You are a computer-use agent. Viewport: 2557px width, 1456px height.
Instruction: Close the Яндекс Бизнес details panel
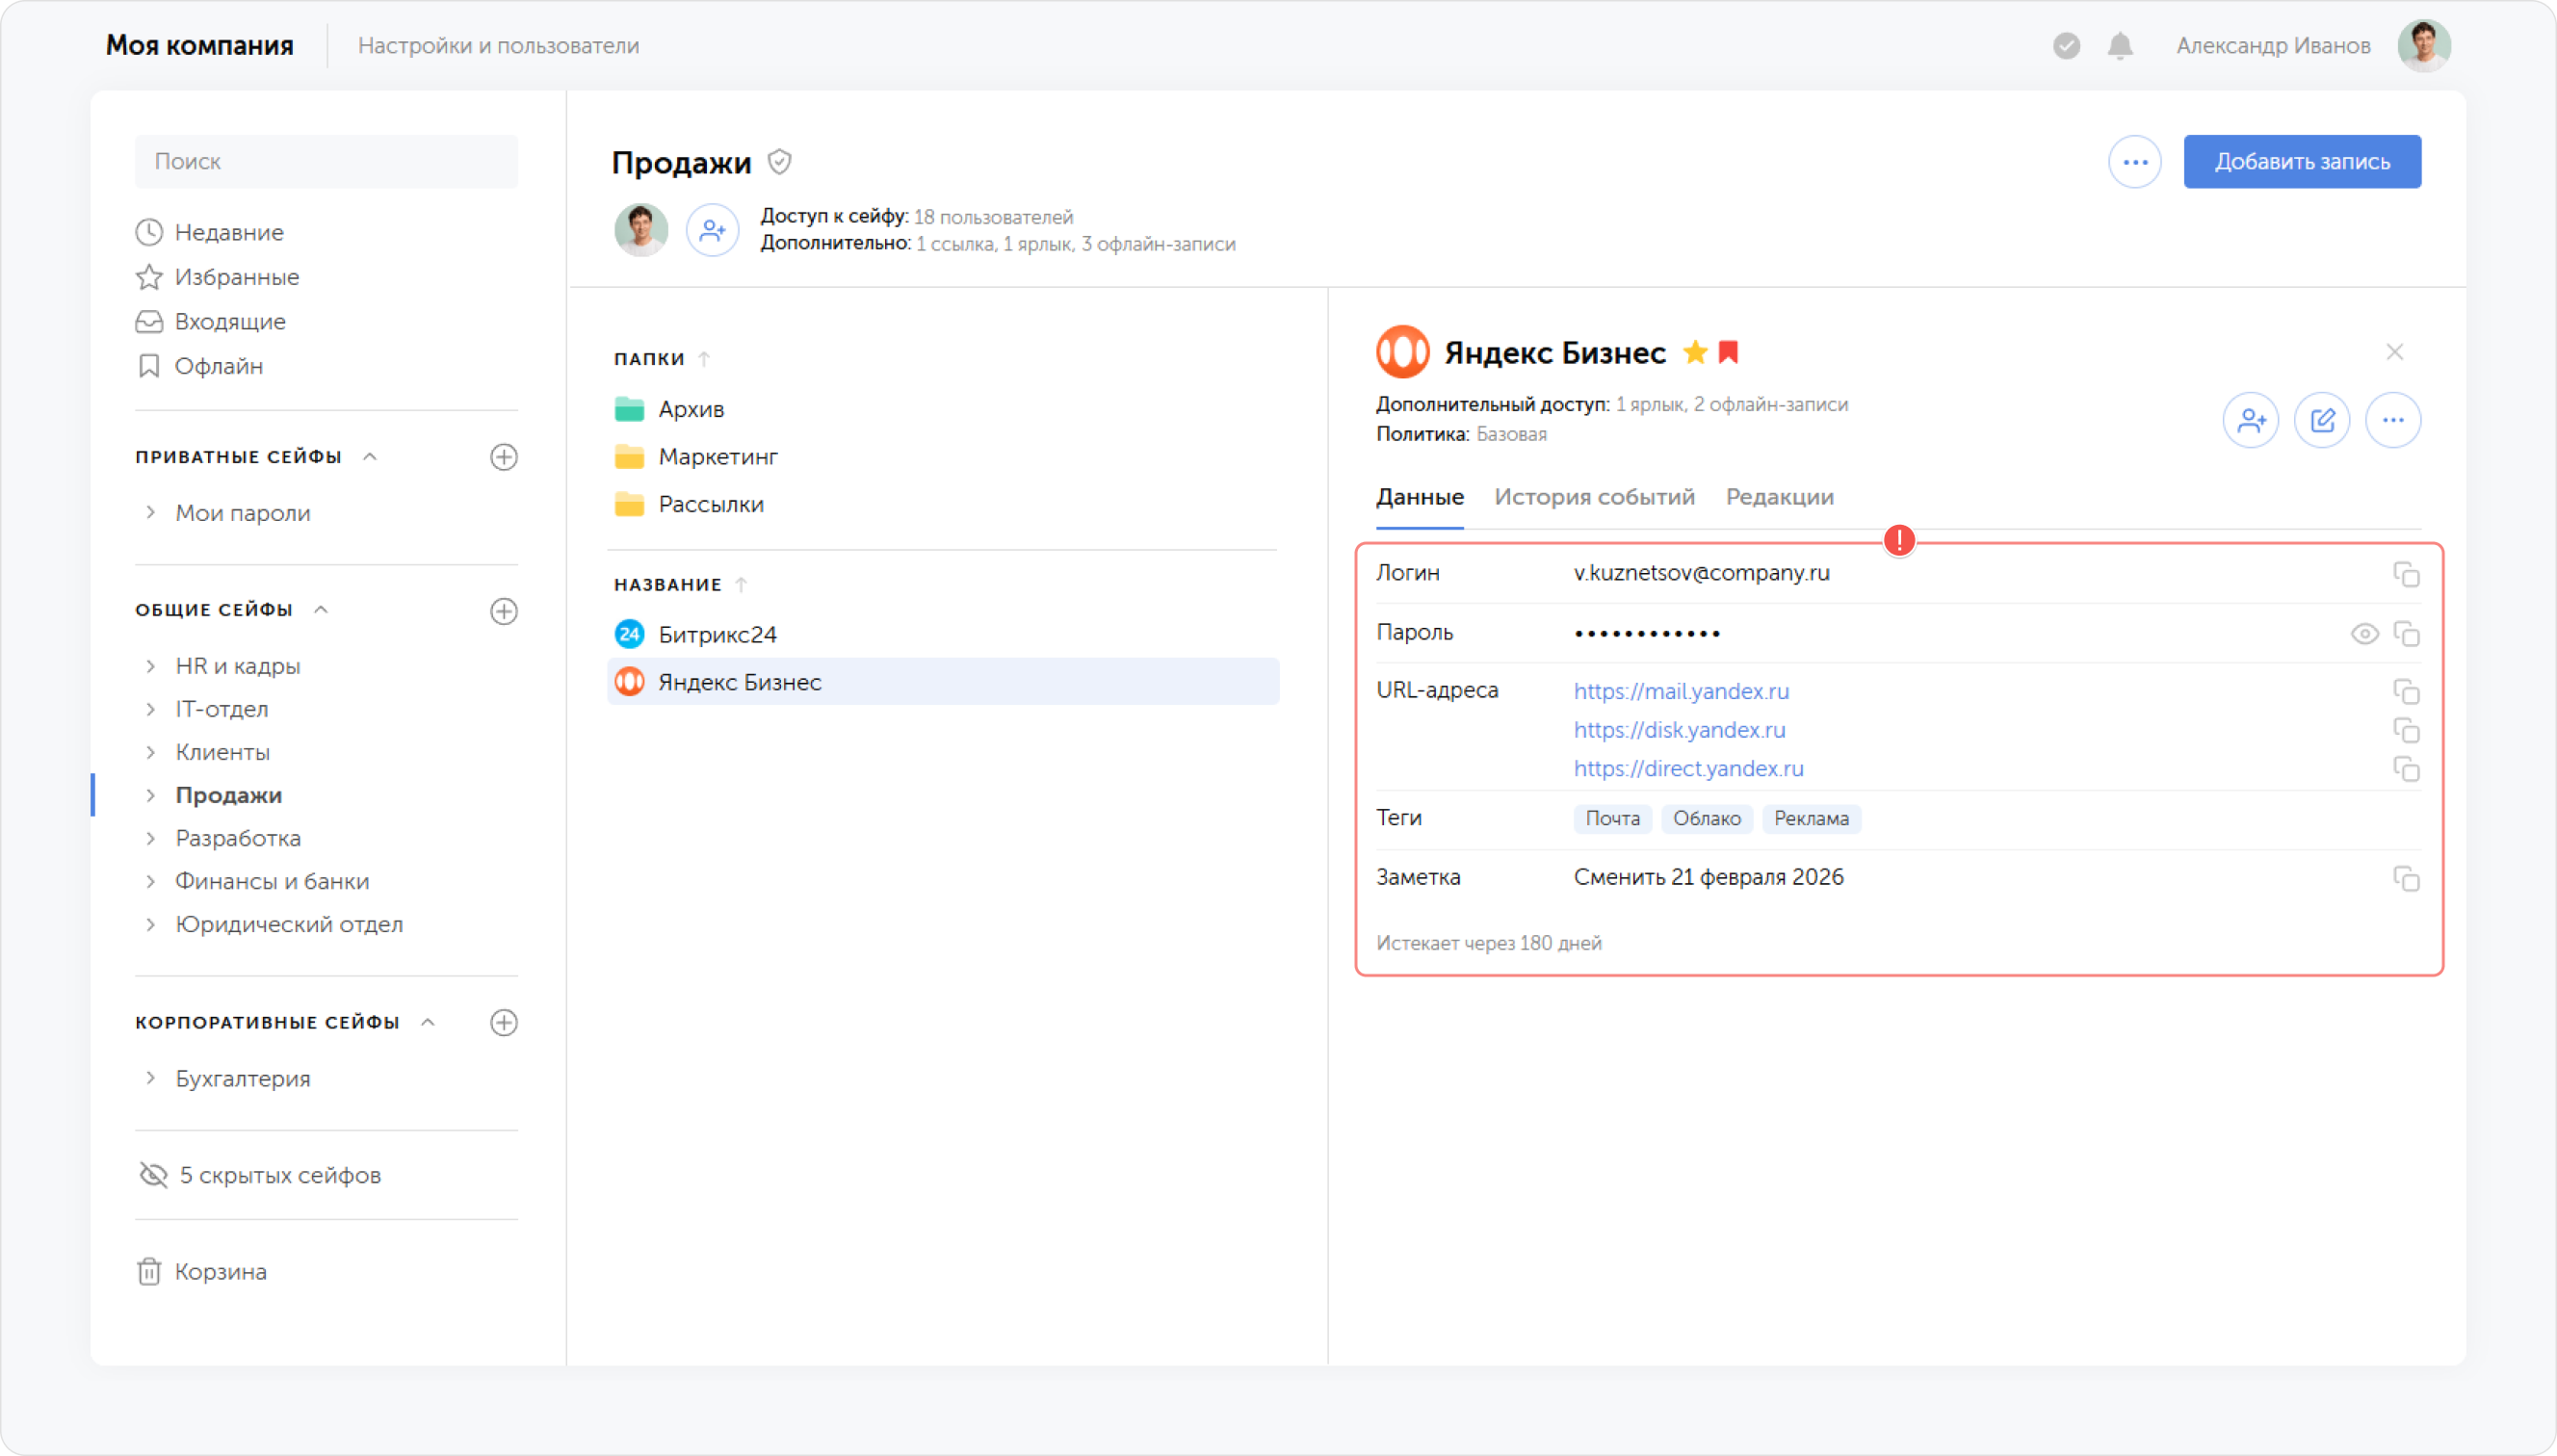coord(2394,352)
